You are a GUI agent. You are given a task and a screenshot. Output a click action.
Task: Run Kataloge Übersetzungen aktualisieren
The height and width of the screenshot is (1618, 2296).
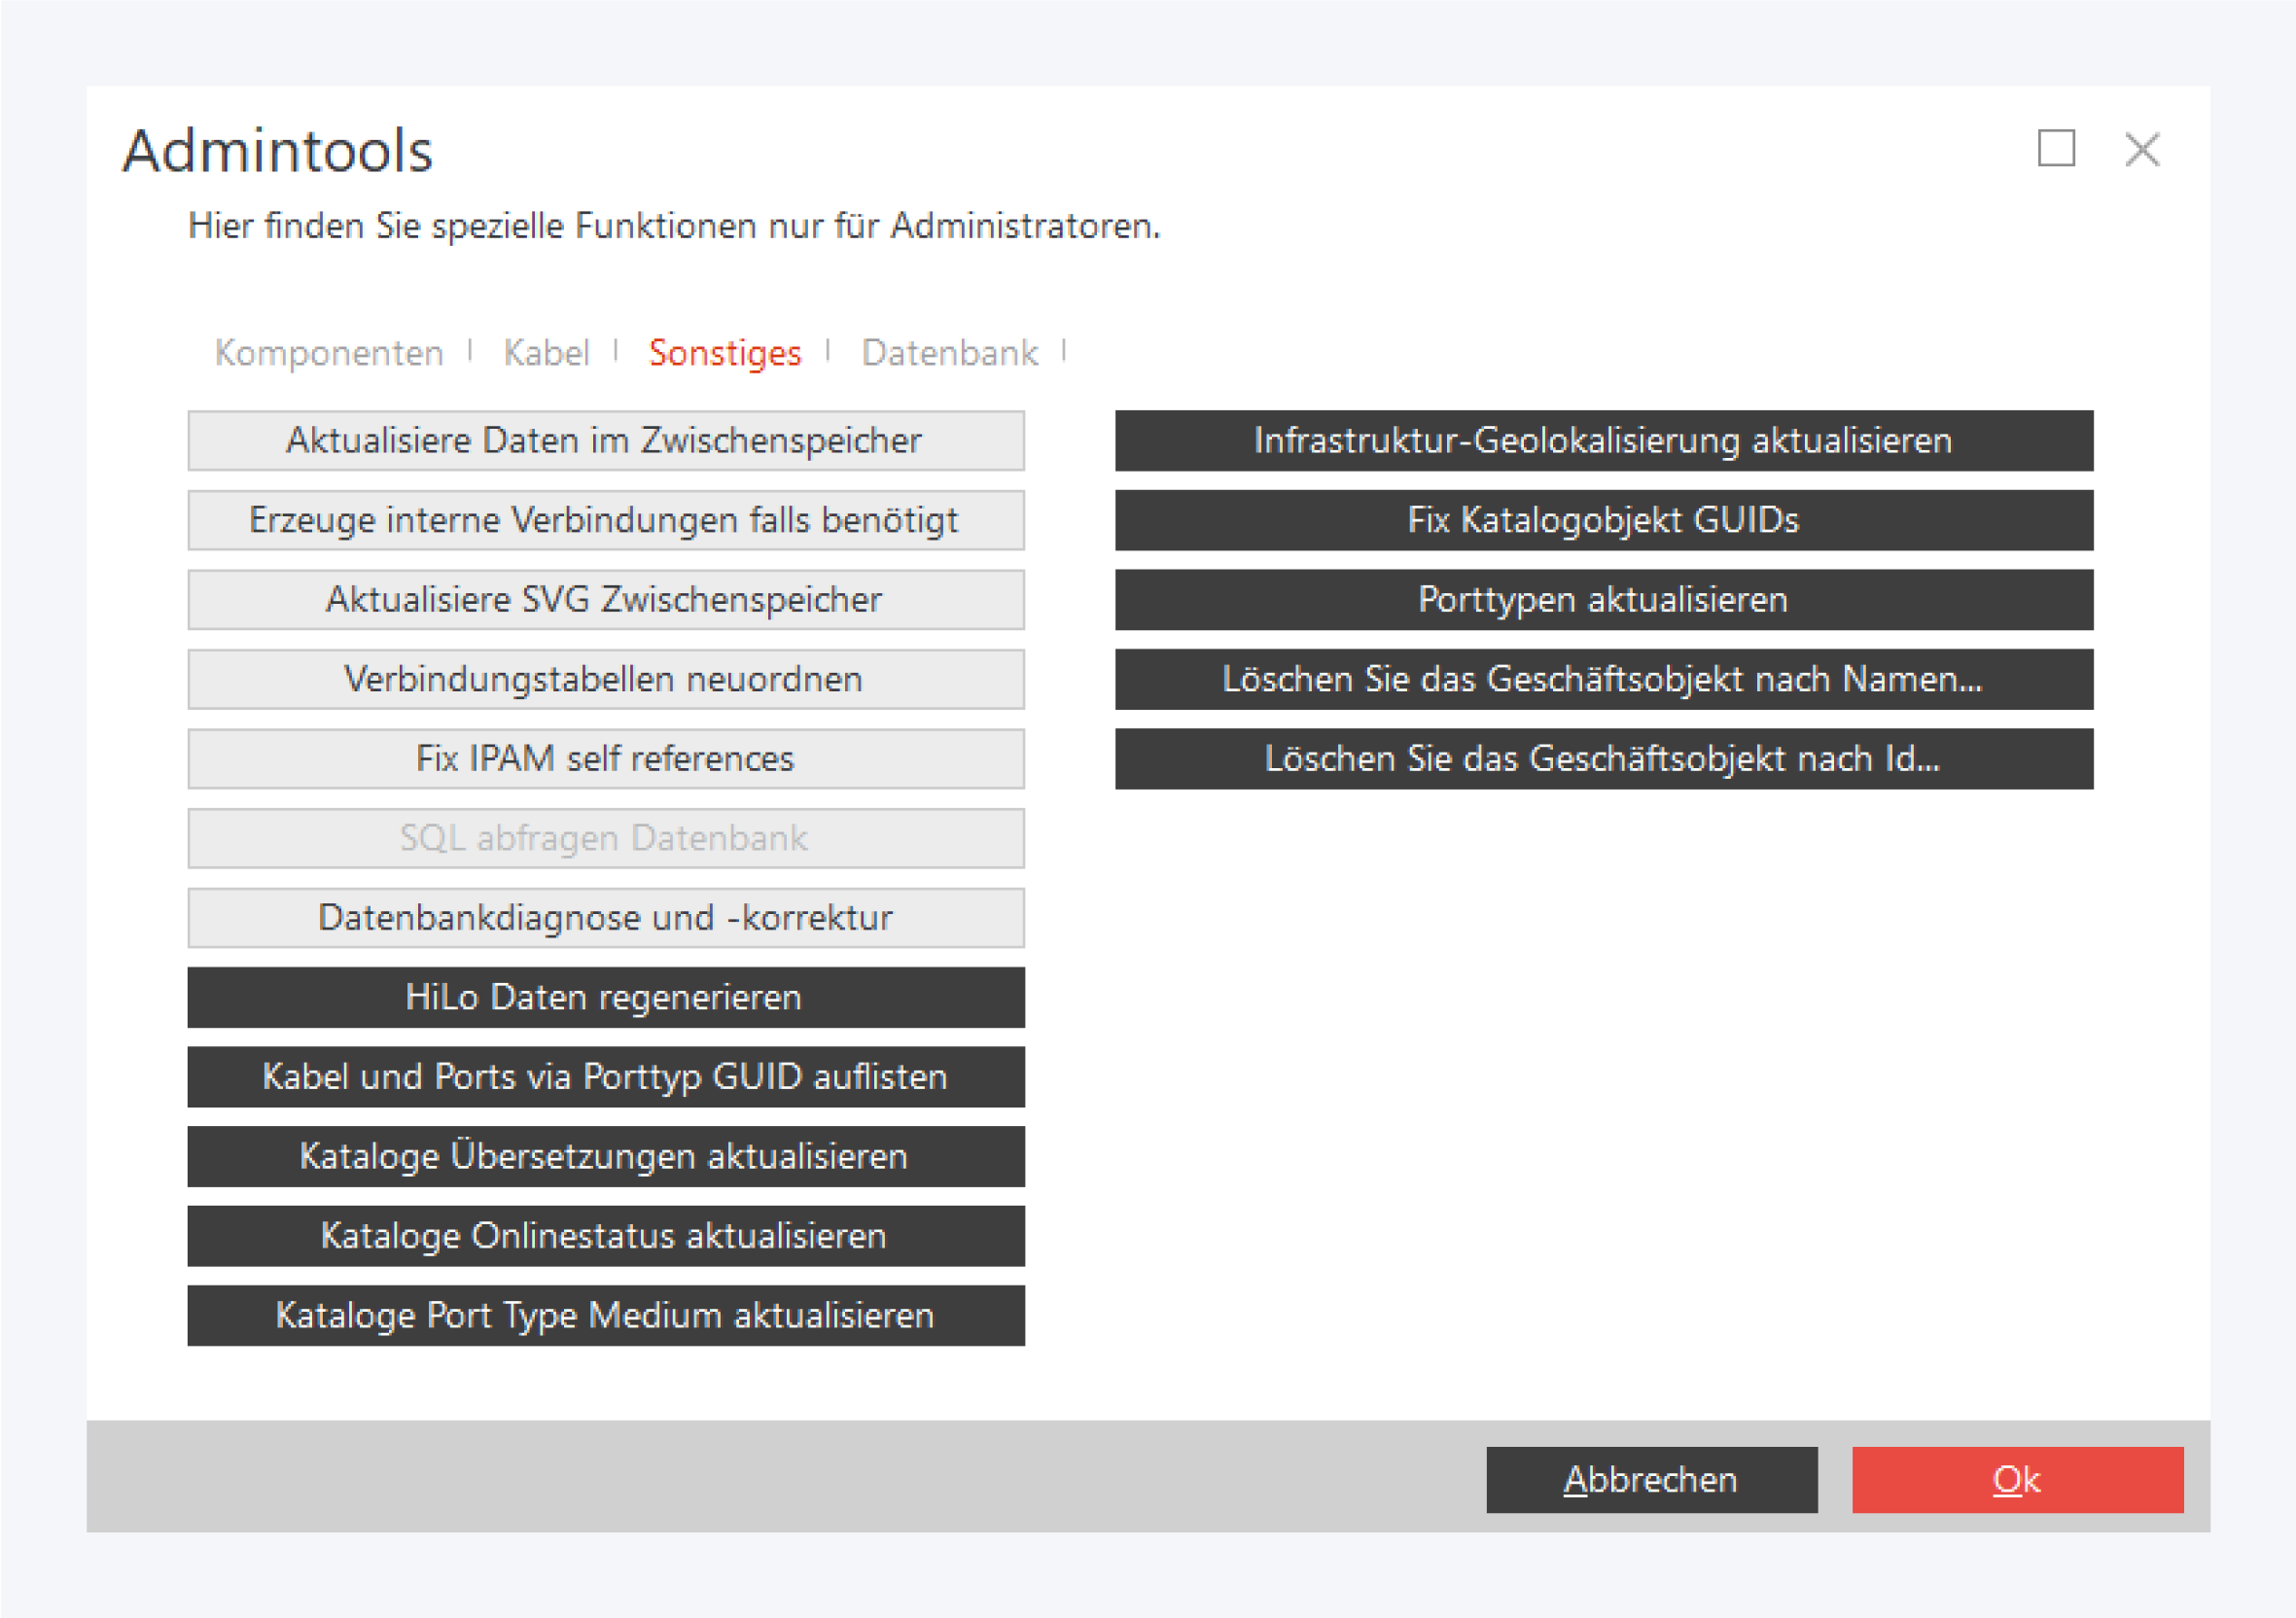tap(605, 1157)
